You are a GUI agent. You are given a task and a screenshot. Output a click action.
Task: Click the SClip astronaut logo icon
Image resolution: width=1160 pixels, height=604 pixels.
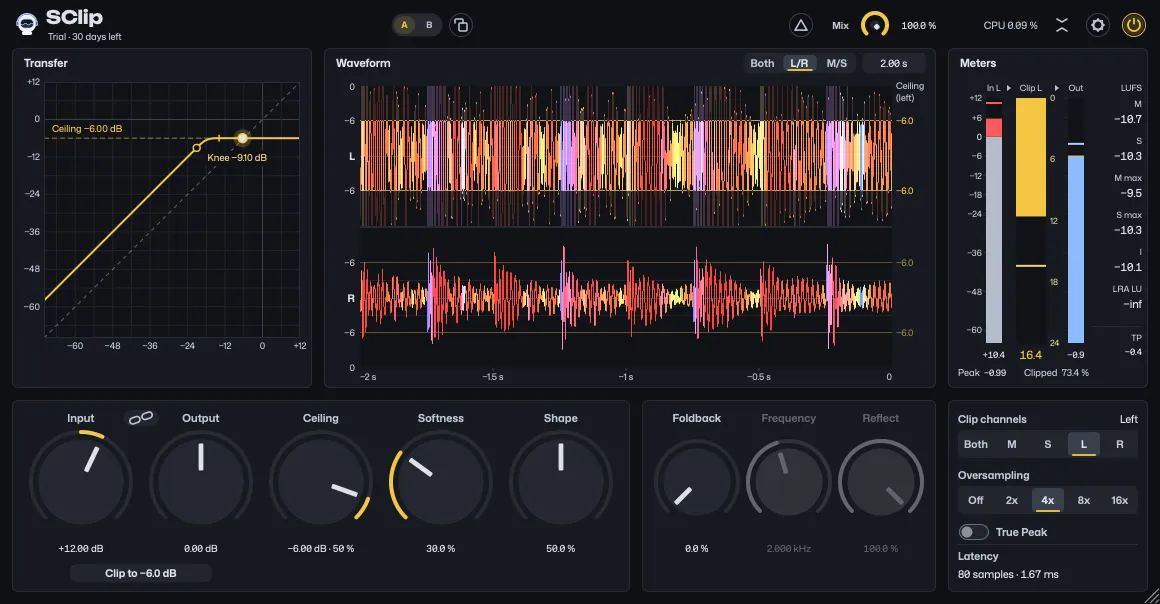27,24
